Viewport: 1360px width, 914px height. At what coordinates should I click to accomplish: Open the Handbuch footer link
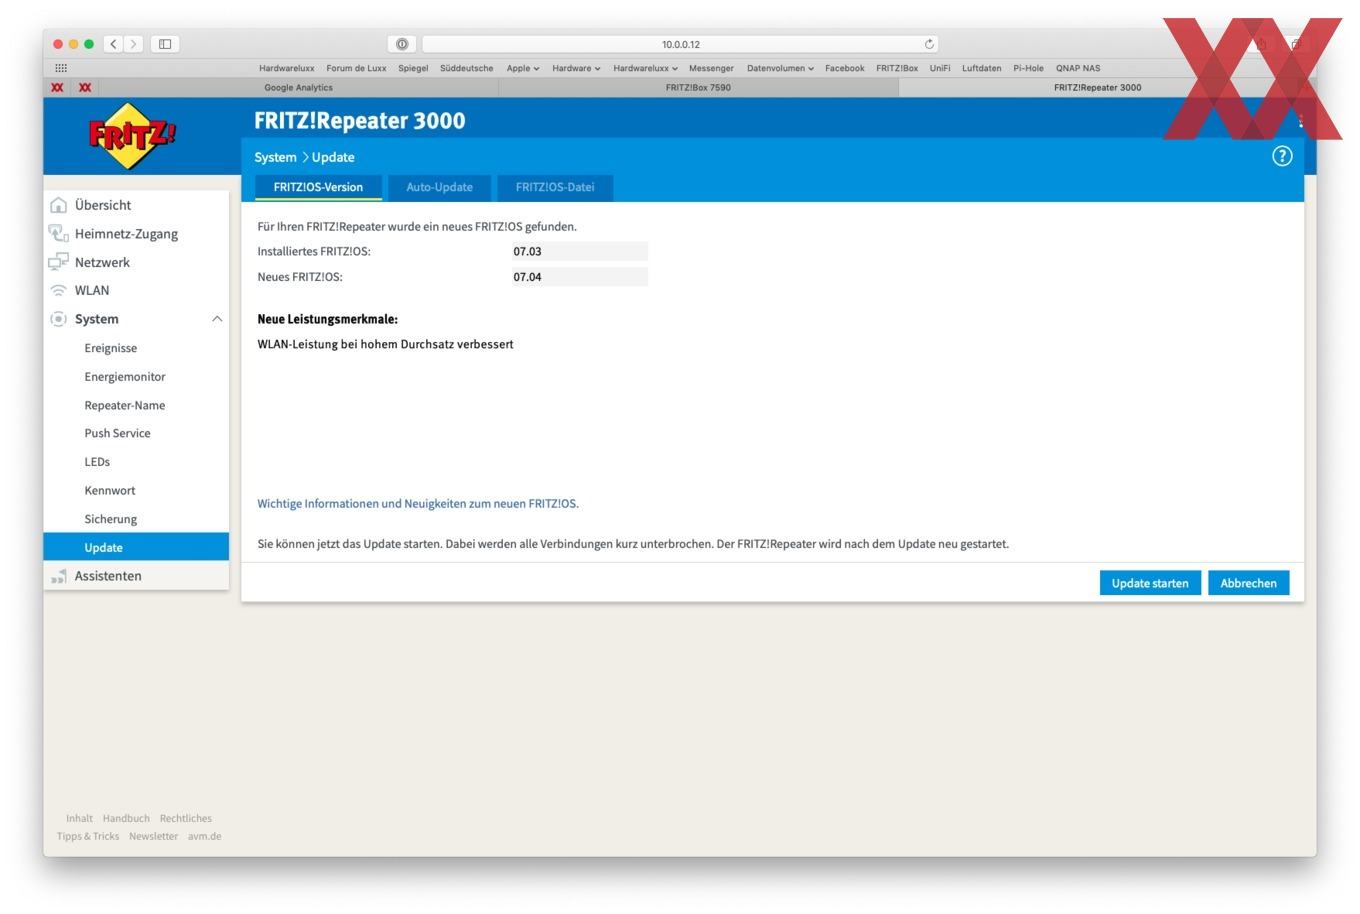tap(126, 818)
